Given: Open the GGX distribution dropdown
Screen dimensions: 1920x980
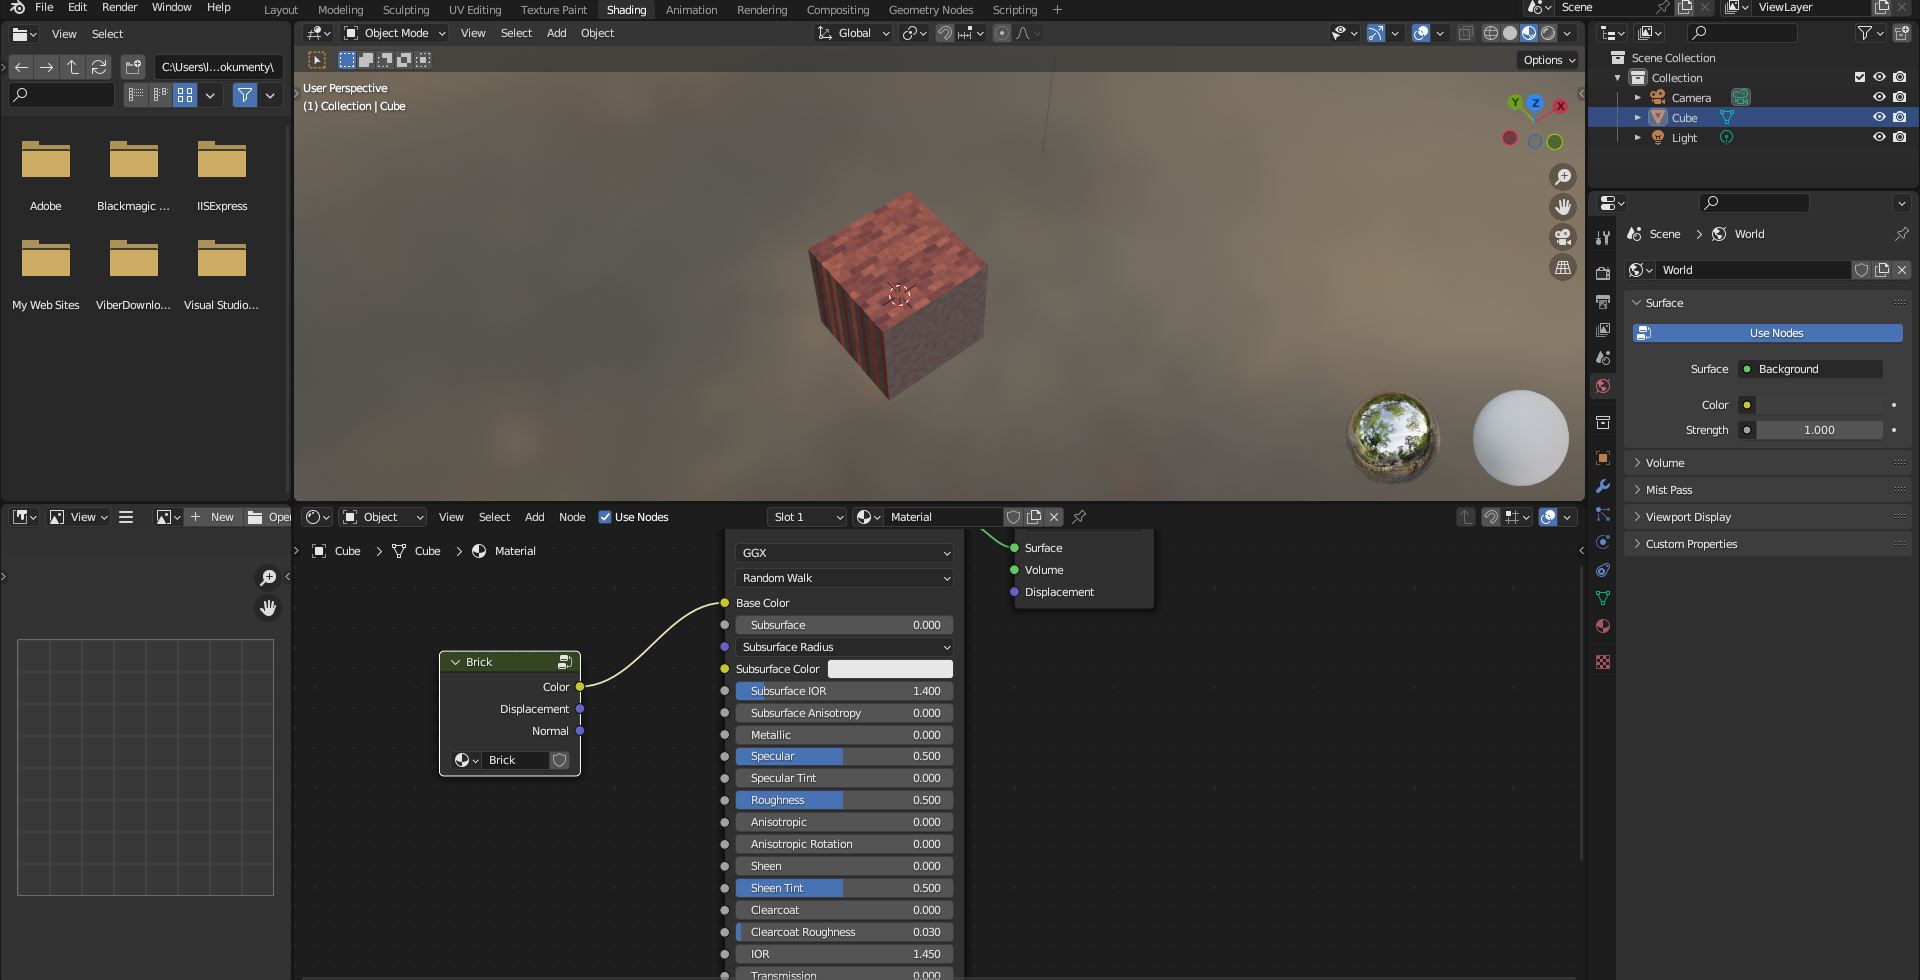Looking at the screenshot, I should (x=844, y=553).
